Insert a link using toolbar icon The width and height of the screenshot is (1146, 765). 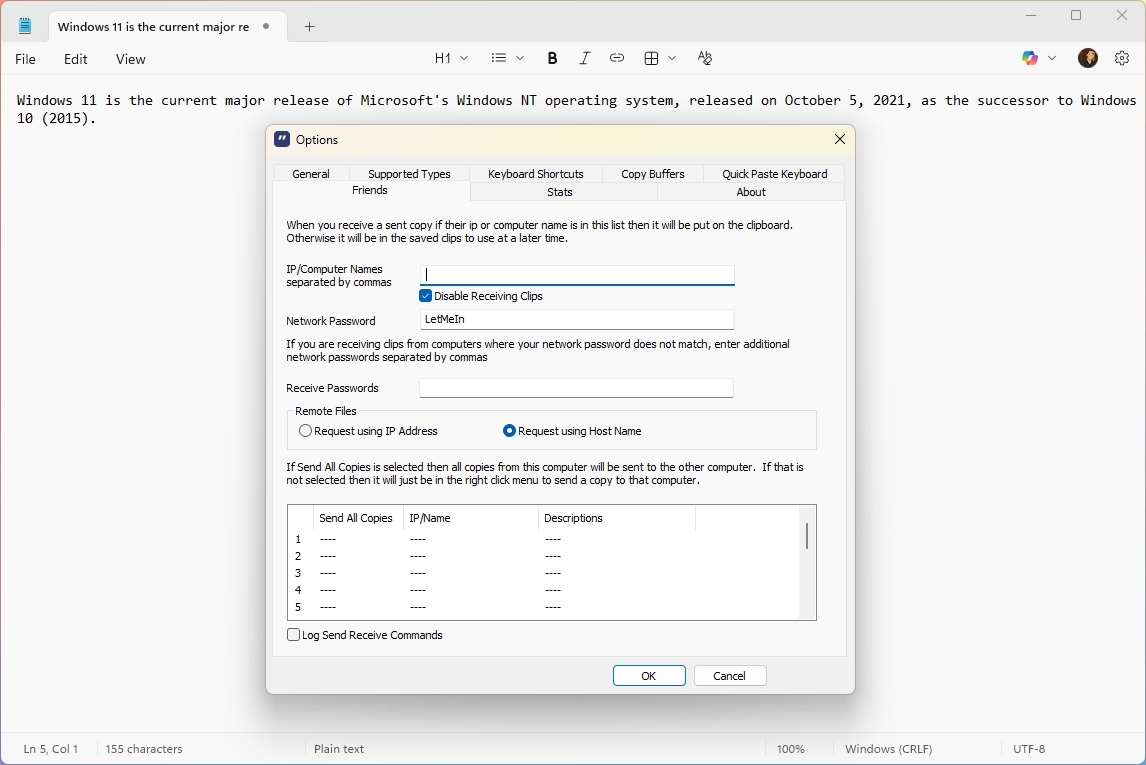click(617, 58)
